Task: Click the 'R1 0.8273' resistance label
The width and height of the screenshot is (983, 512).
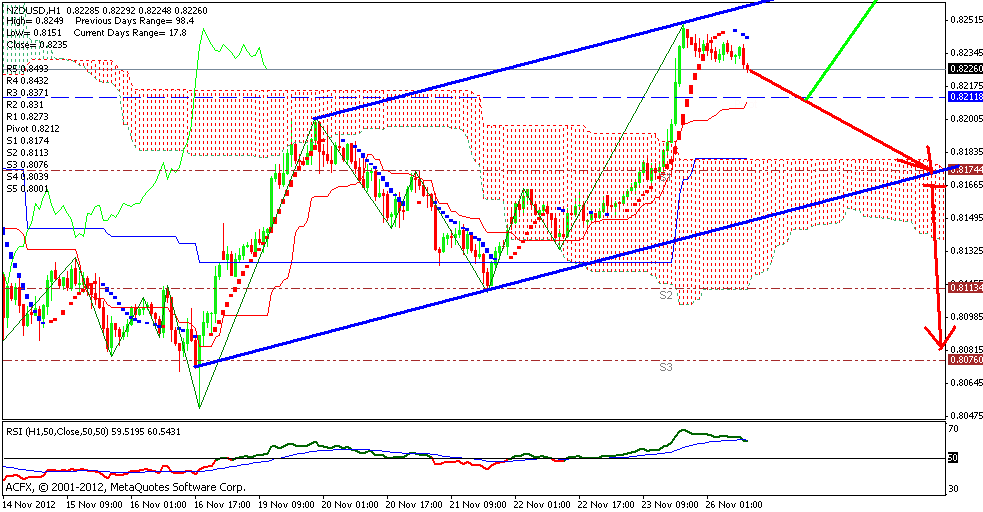Action: coord(27,117)
